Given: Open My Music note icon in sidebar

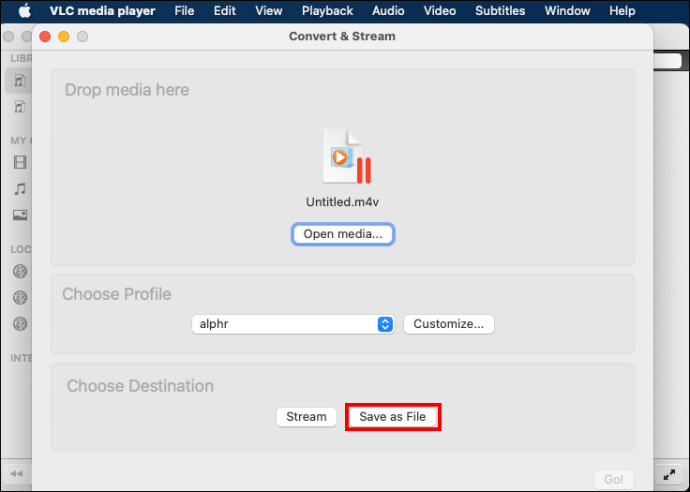Looking at the screenshot, I should 19,188.
